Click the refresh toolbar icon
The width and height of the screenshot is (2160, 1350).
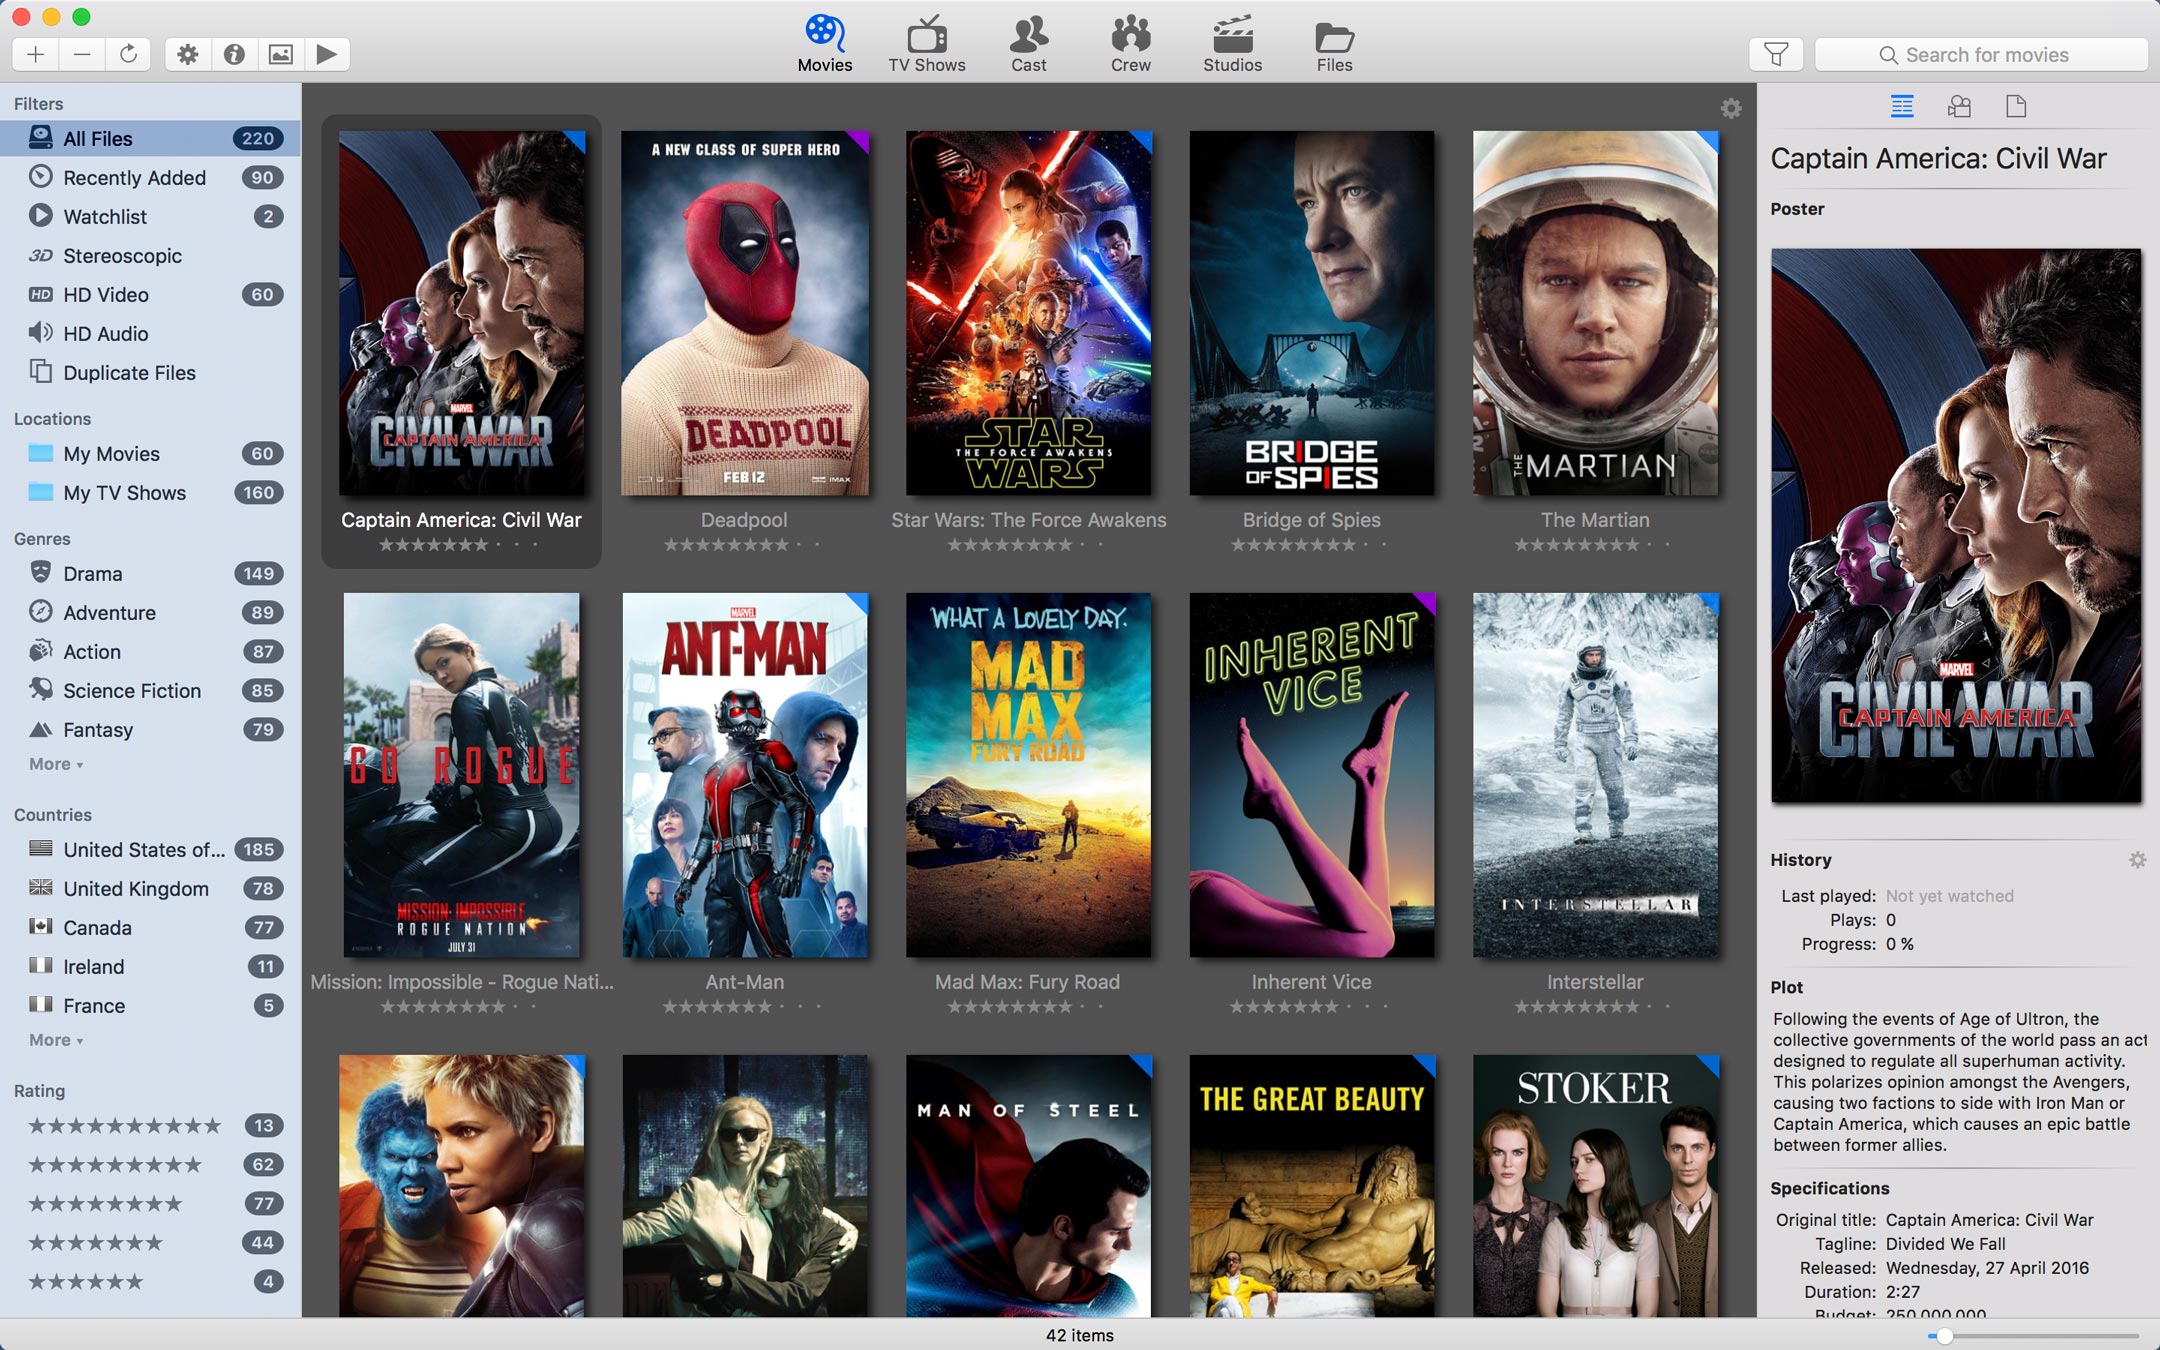pos(128,54)
